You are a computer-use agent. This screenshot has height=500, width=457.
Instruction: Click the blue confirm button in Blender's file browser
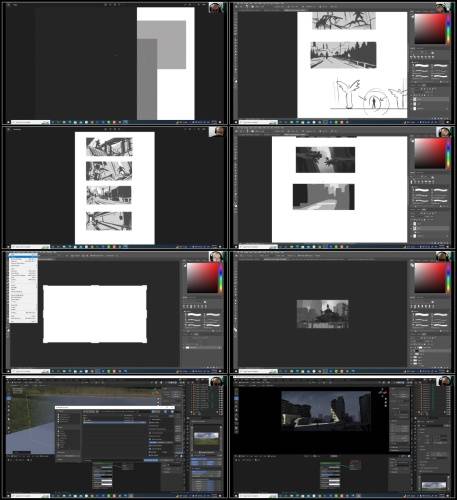point(152,460)
